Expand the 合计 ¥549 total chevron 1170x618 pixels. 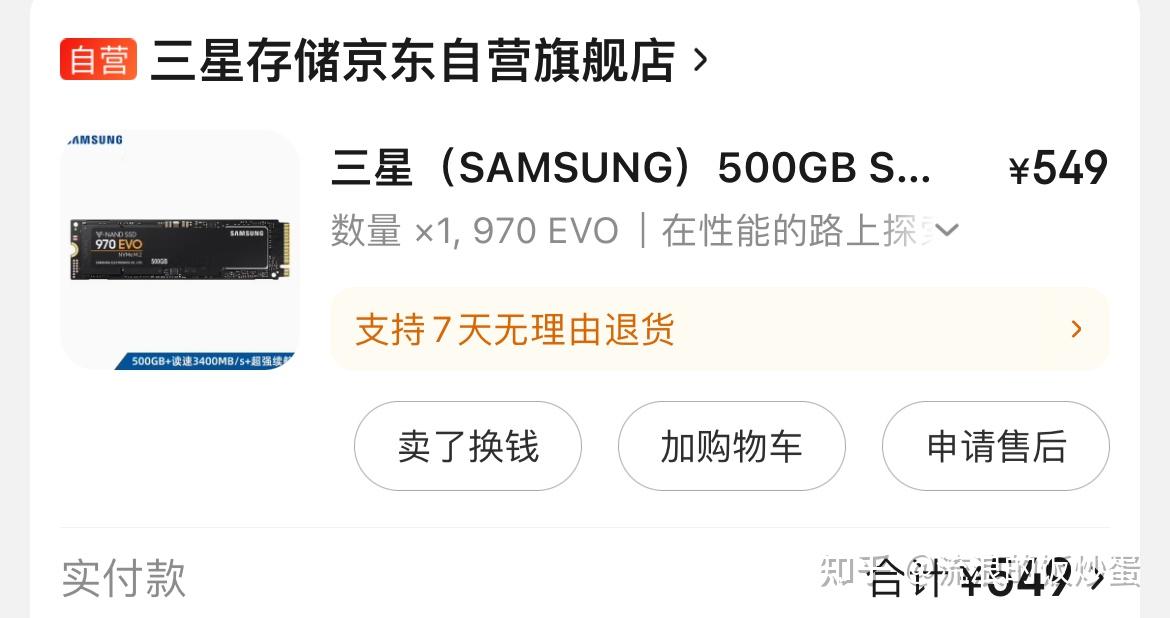[x=1095, y=579]
